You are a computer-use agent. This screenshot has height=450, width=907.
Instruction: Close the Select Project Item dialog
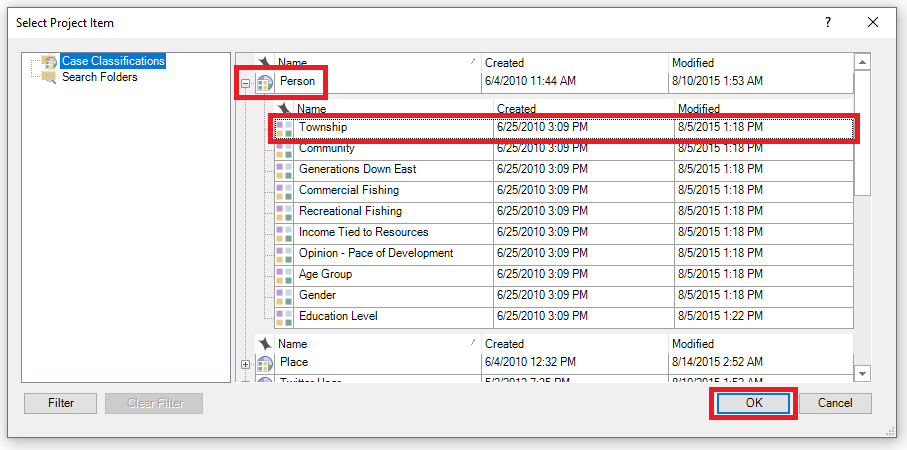pos(873,23)
